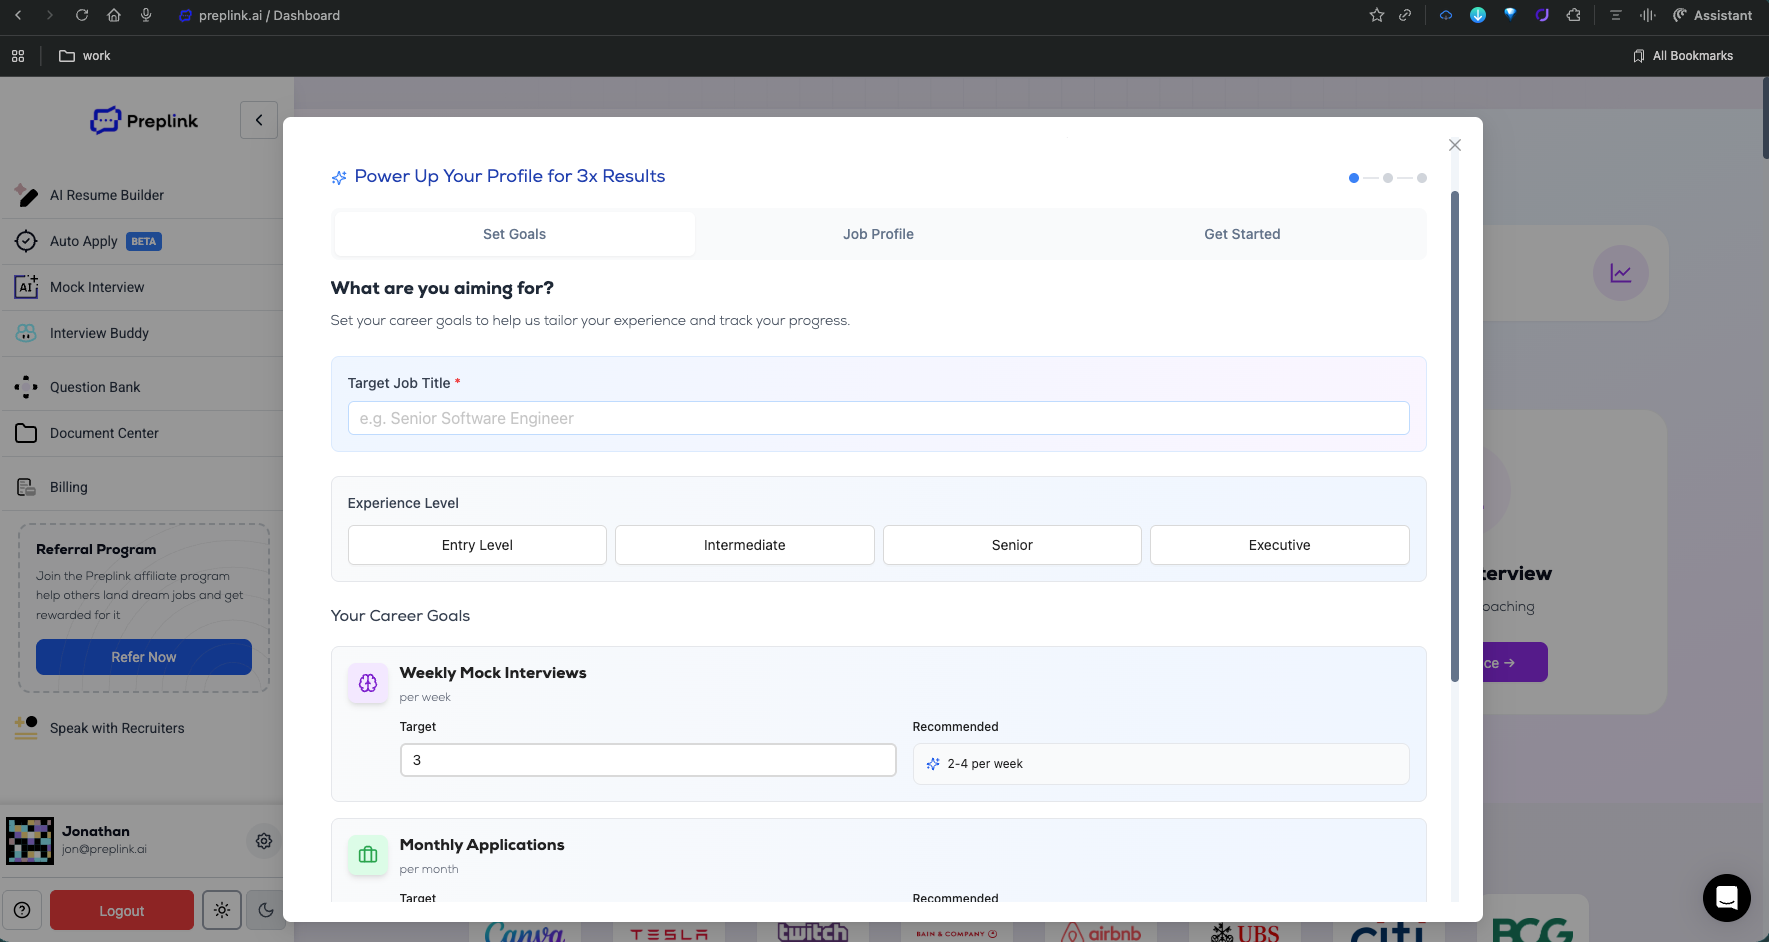
Task: Open account settings gear next to Jonathan
Action: pyautogui.click(x=264, y=841)
